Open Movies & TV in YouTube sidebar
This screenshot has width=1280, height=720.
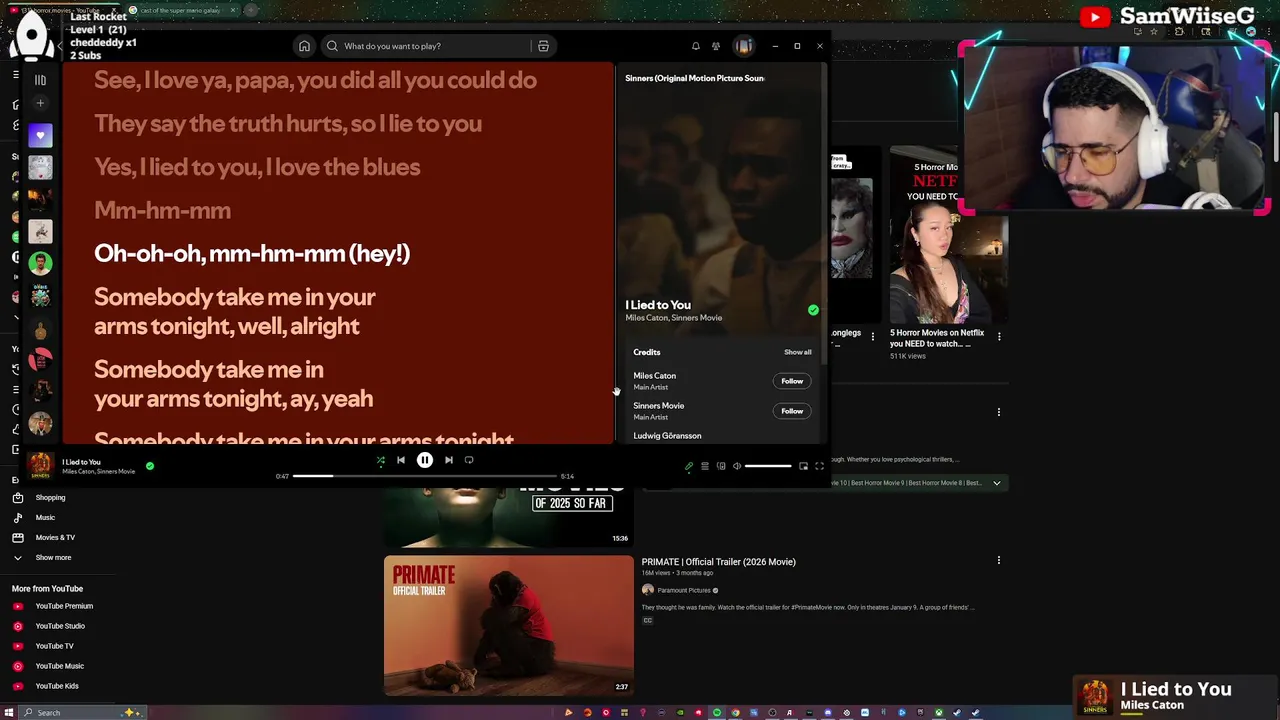(x=55, y=537)
